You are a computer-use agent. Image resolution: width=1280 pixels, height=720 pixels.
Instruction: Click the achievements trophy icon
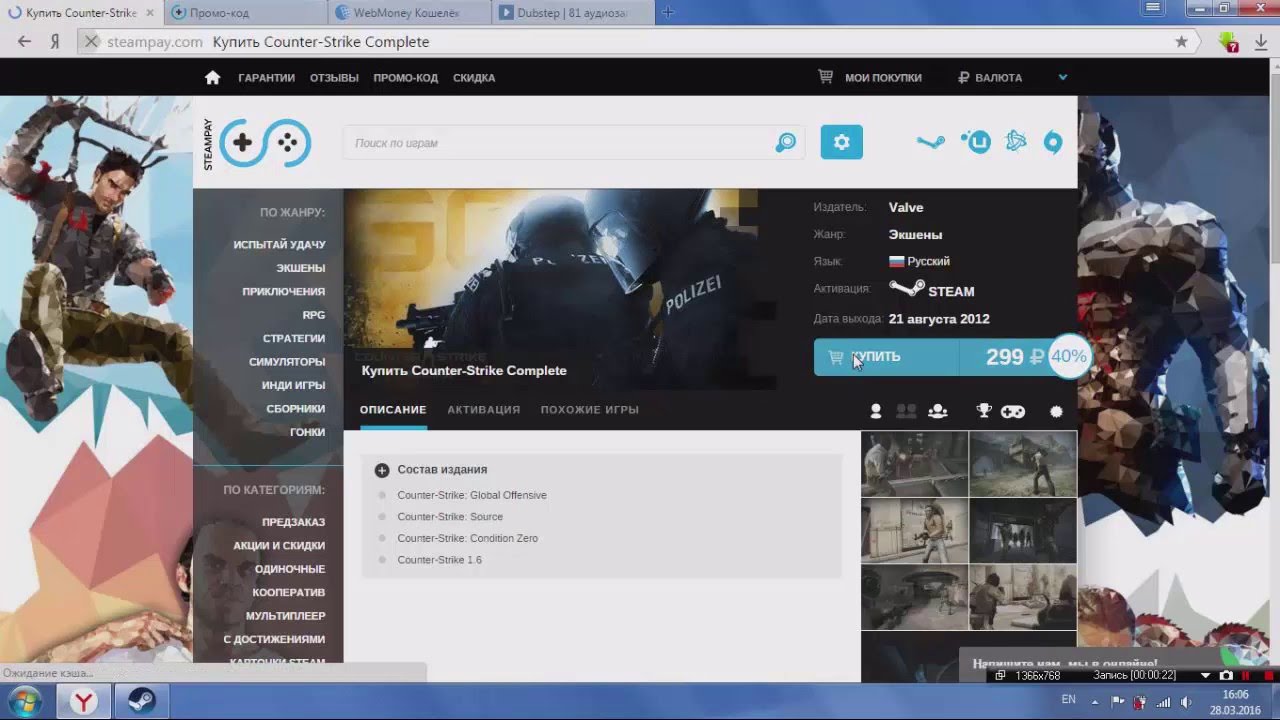tap(984, 411)
